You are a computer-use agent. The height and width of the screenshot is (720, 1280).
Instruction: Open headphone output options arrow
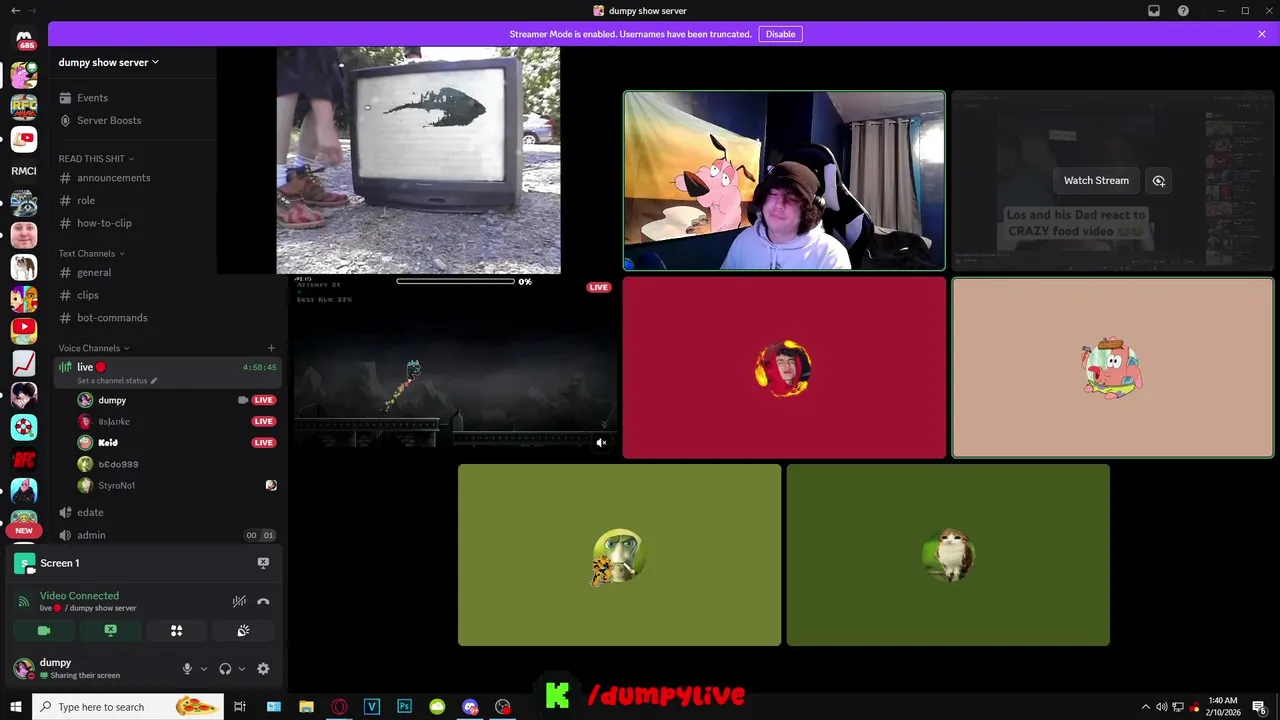coord(242,669)
